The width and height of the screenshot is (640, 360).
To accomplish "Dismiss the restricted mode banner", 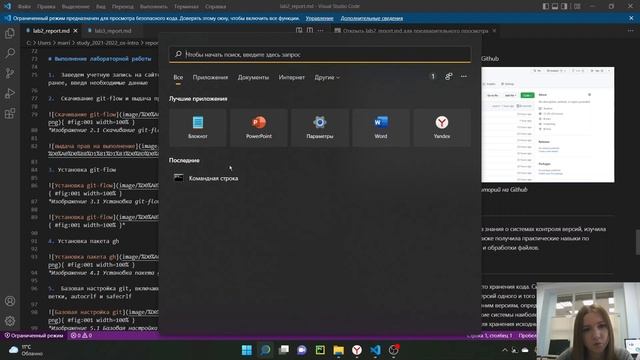I will click(631, 18).
